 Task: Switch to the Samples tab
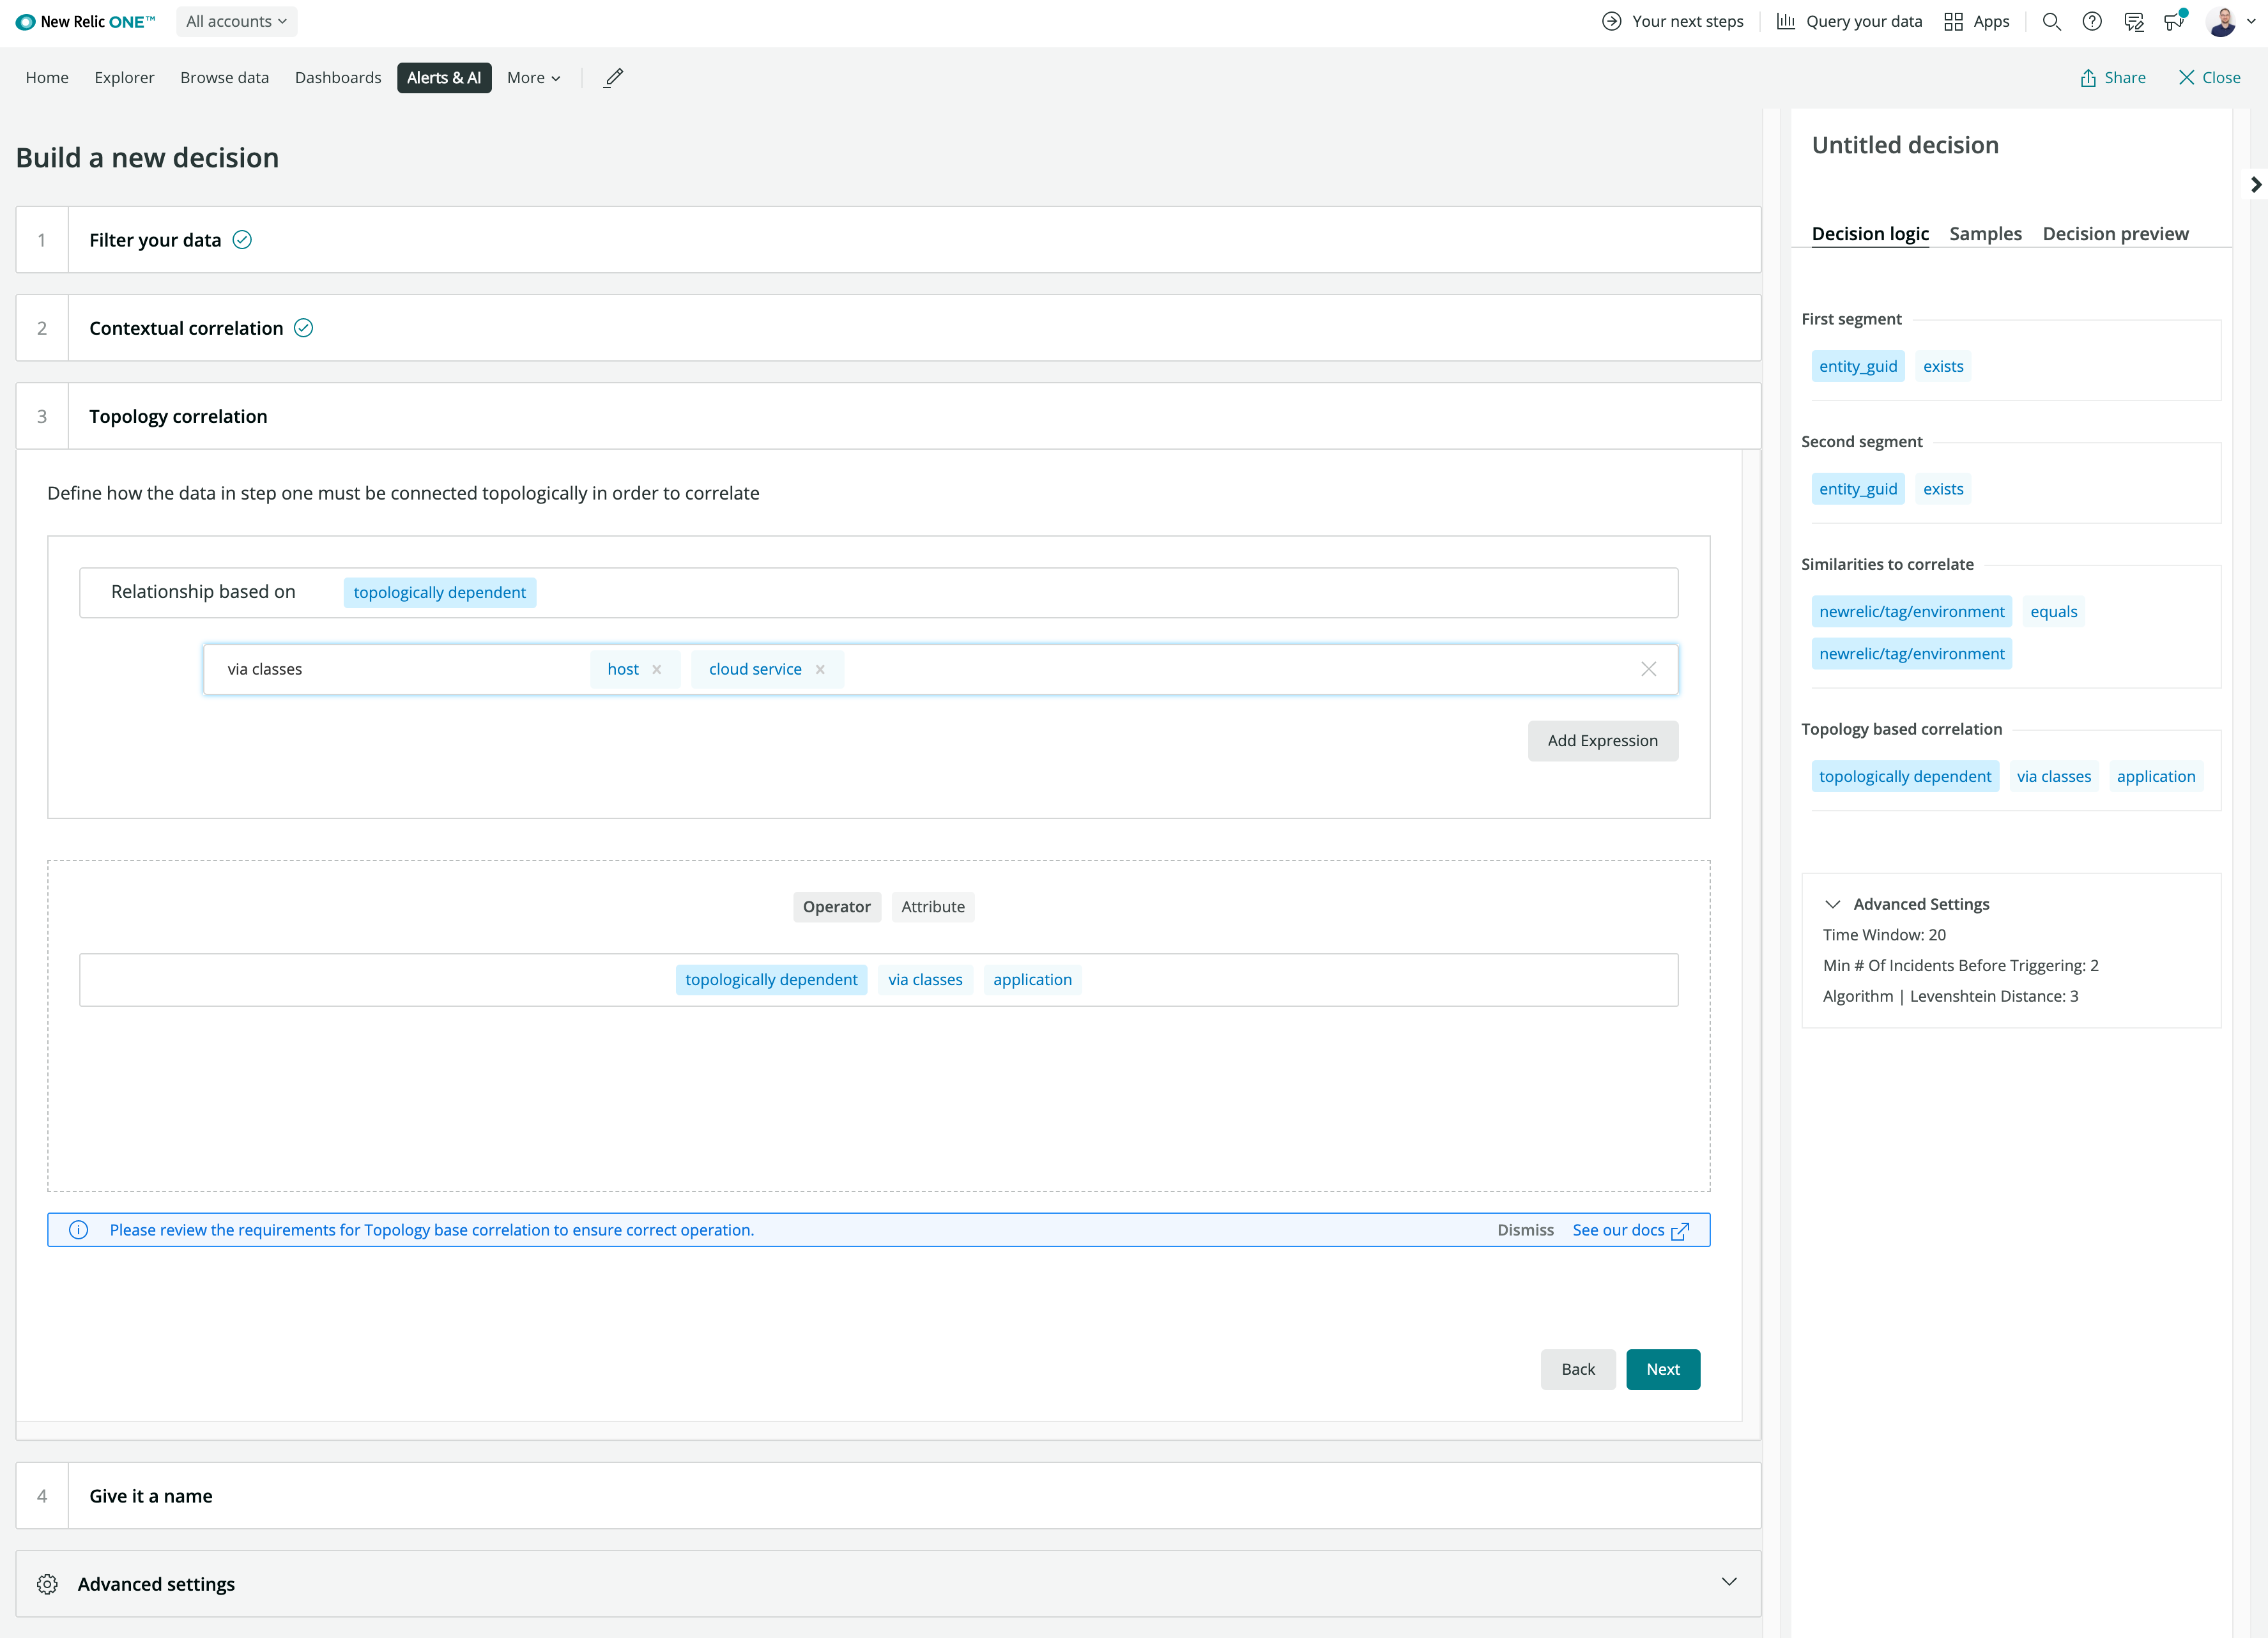tap(1986, 233)
